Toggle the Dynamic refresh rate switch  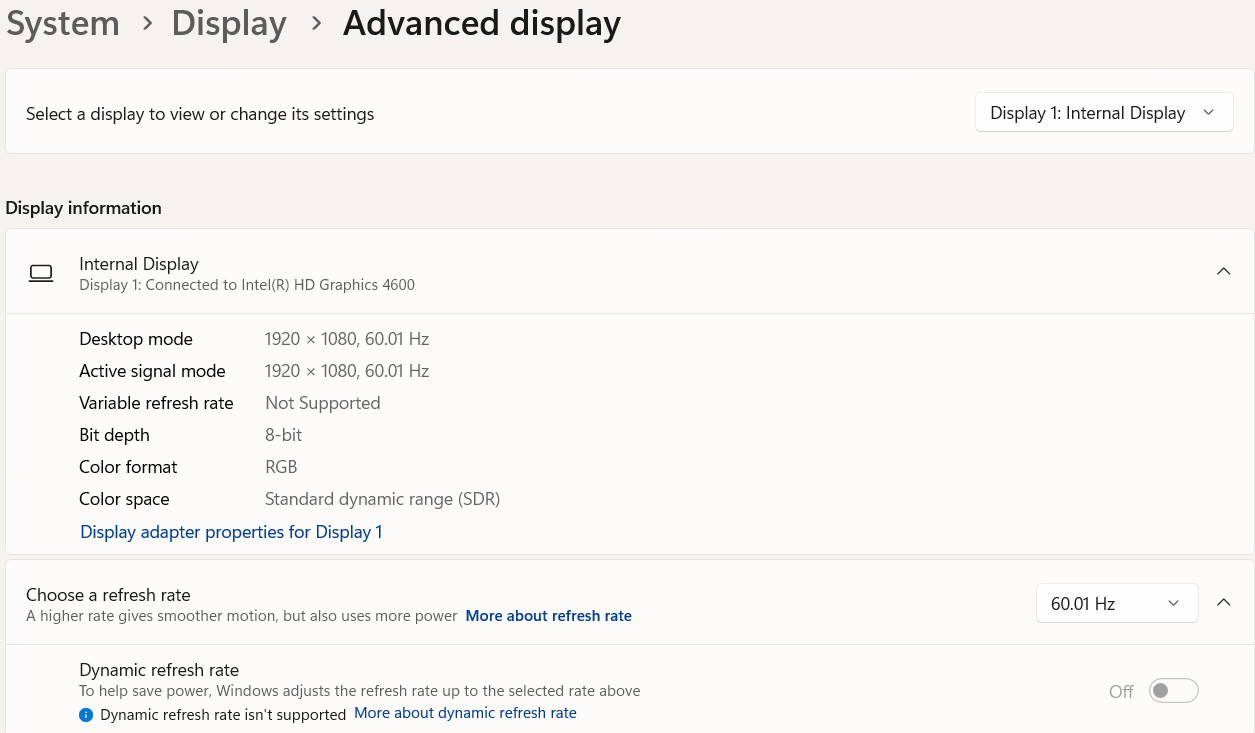[x=1173, y=691]
